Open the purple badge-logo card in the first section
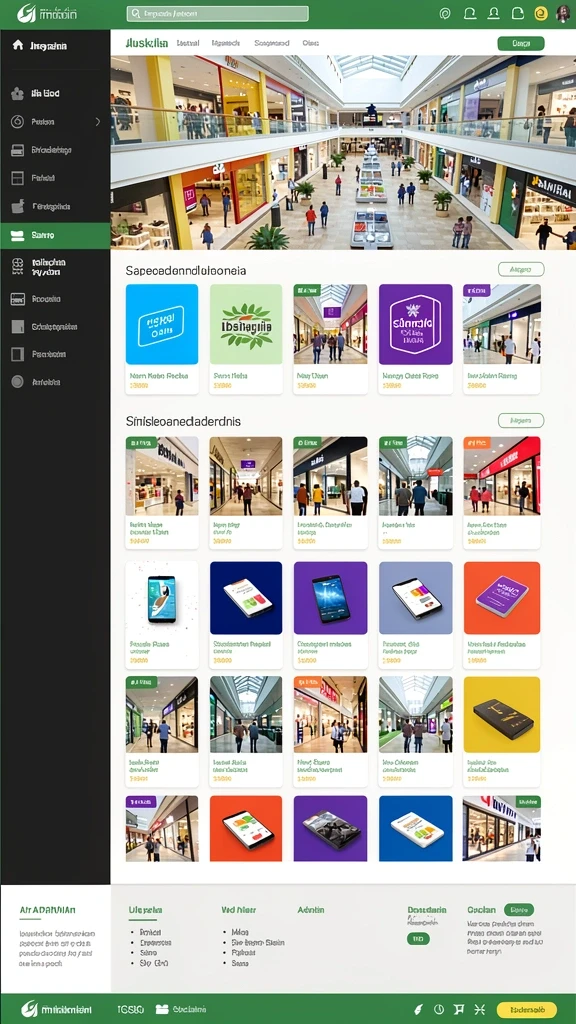This screenshot has width=576, height=1024. 415,324
